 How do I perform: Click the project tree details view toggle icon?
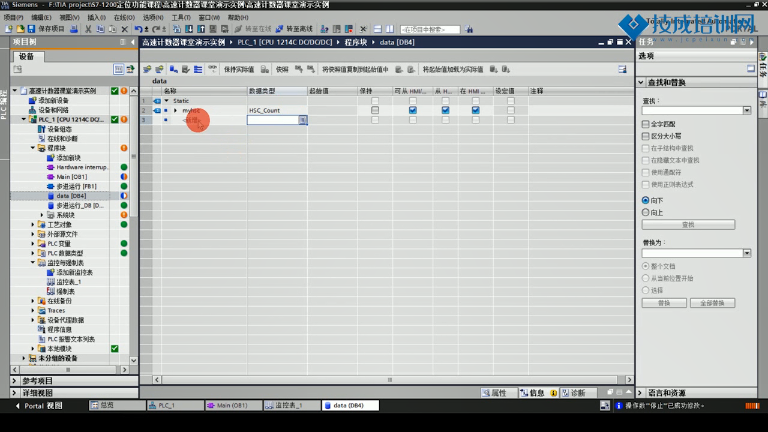tap(119, 69)
